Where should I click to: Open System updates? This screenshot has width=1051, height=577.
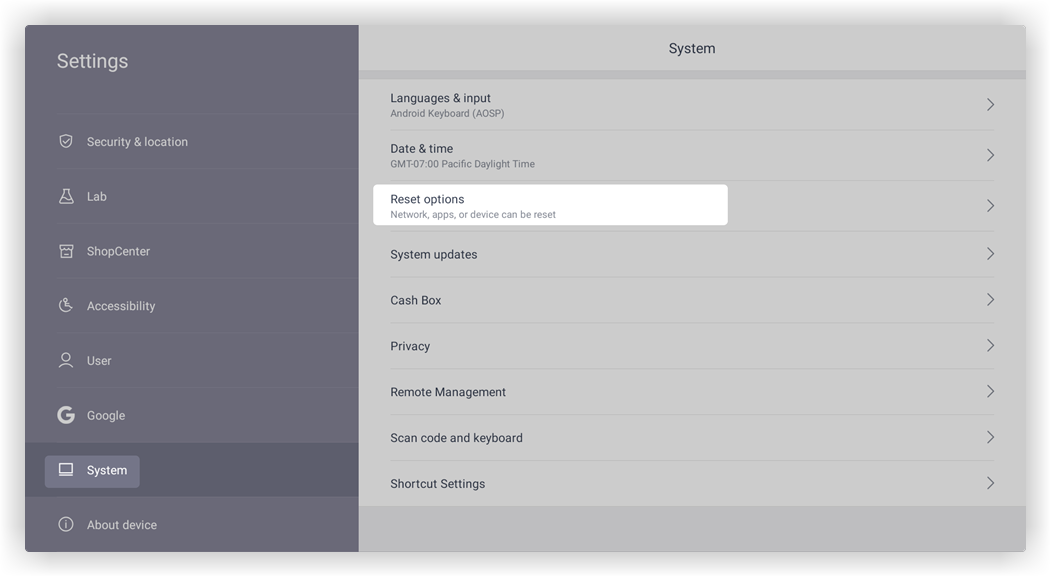pos(692,254)
